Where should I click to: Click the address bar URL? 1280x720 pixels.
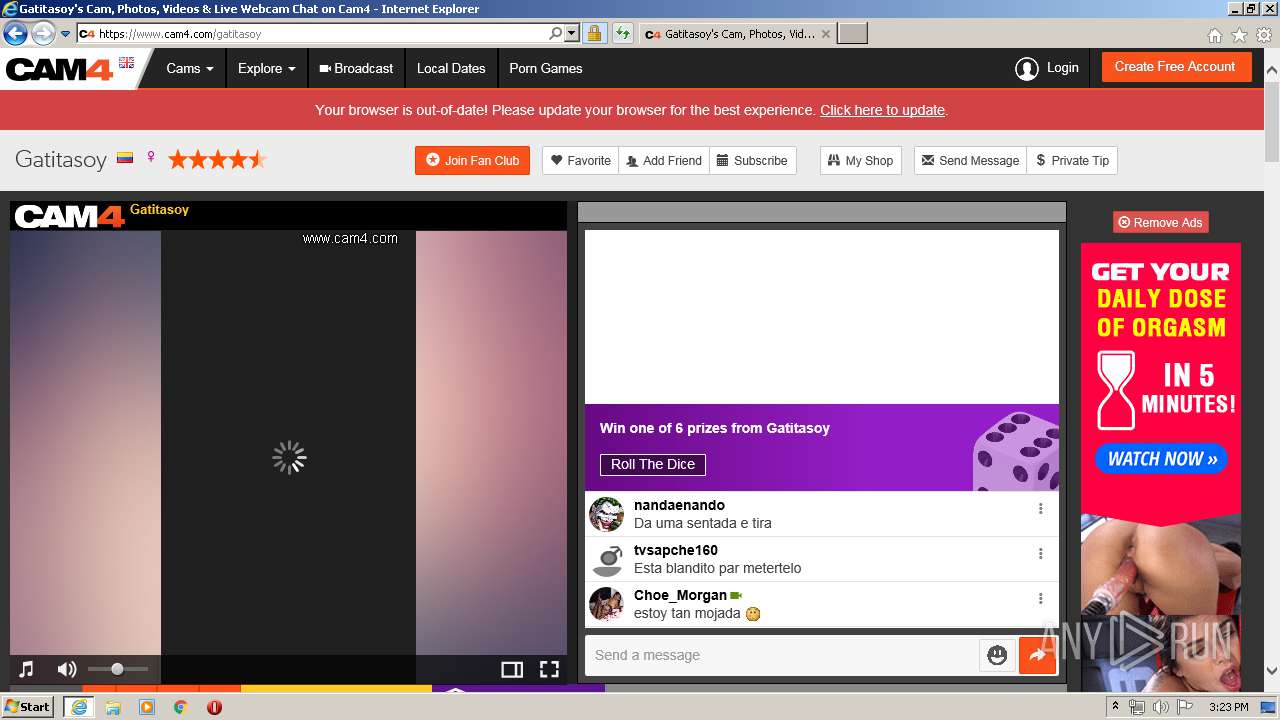pyautogui.click(x=180, y=34)
